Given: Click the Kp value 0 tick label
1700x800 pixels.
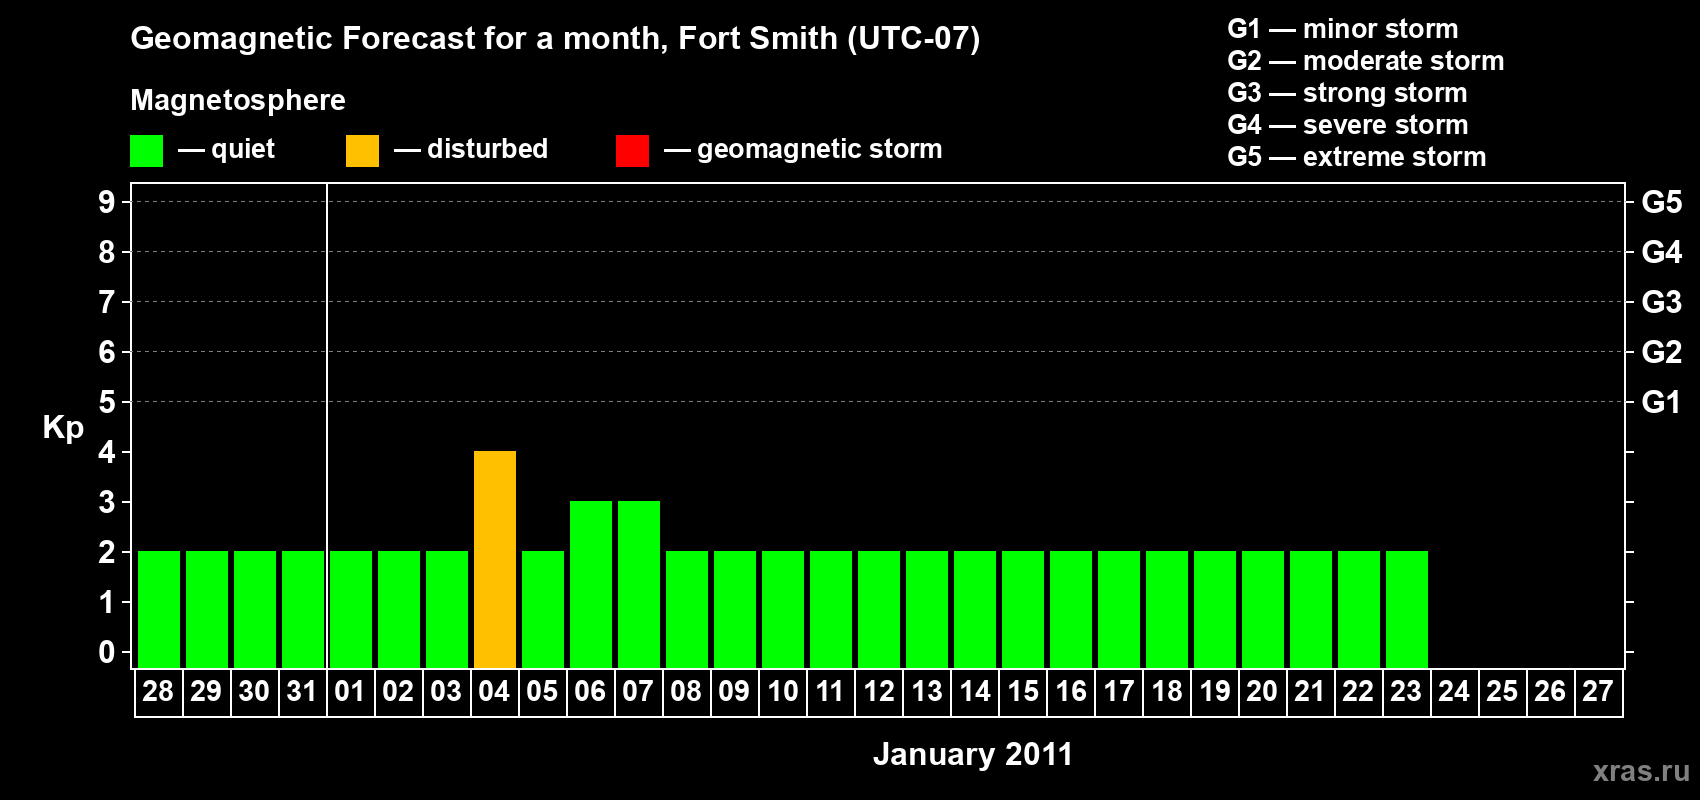Looking at the screenshot, I should (107, 652).
